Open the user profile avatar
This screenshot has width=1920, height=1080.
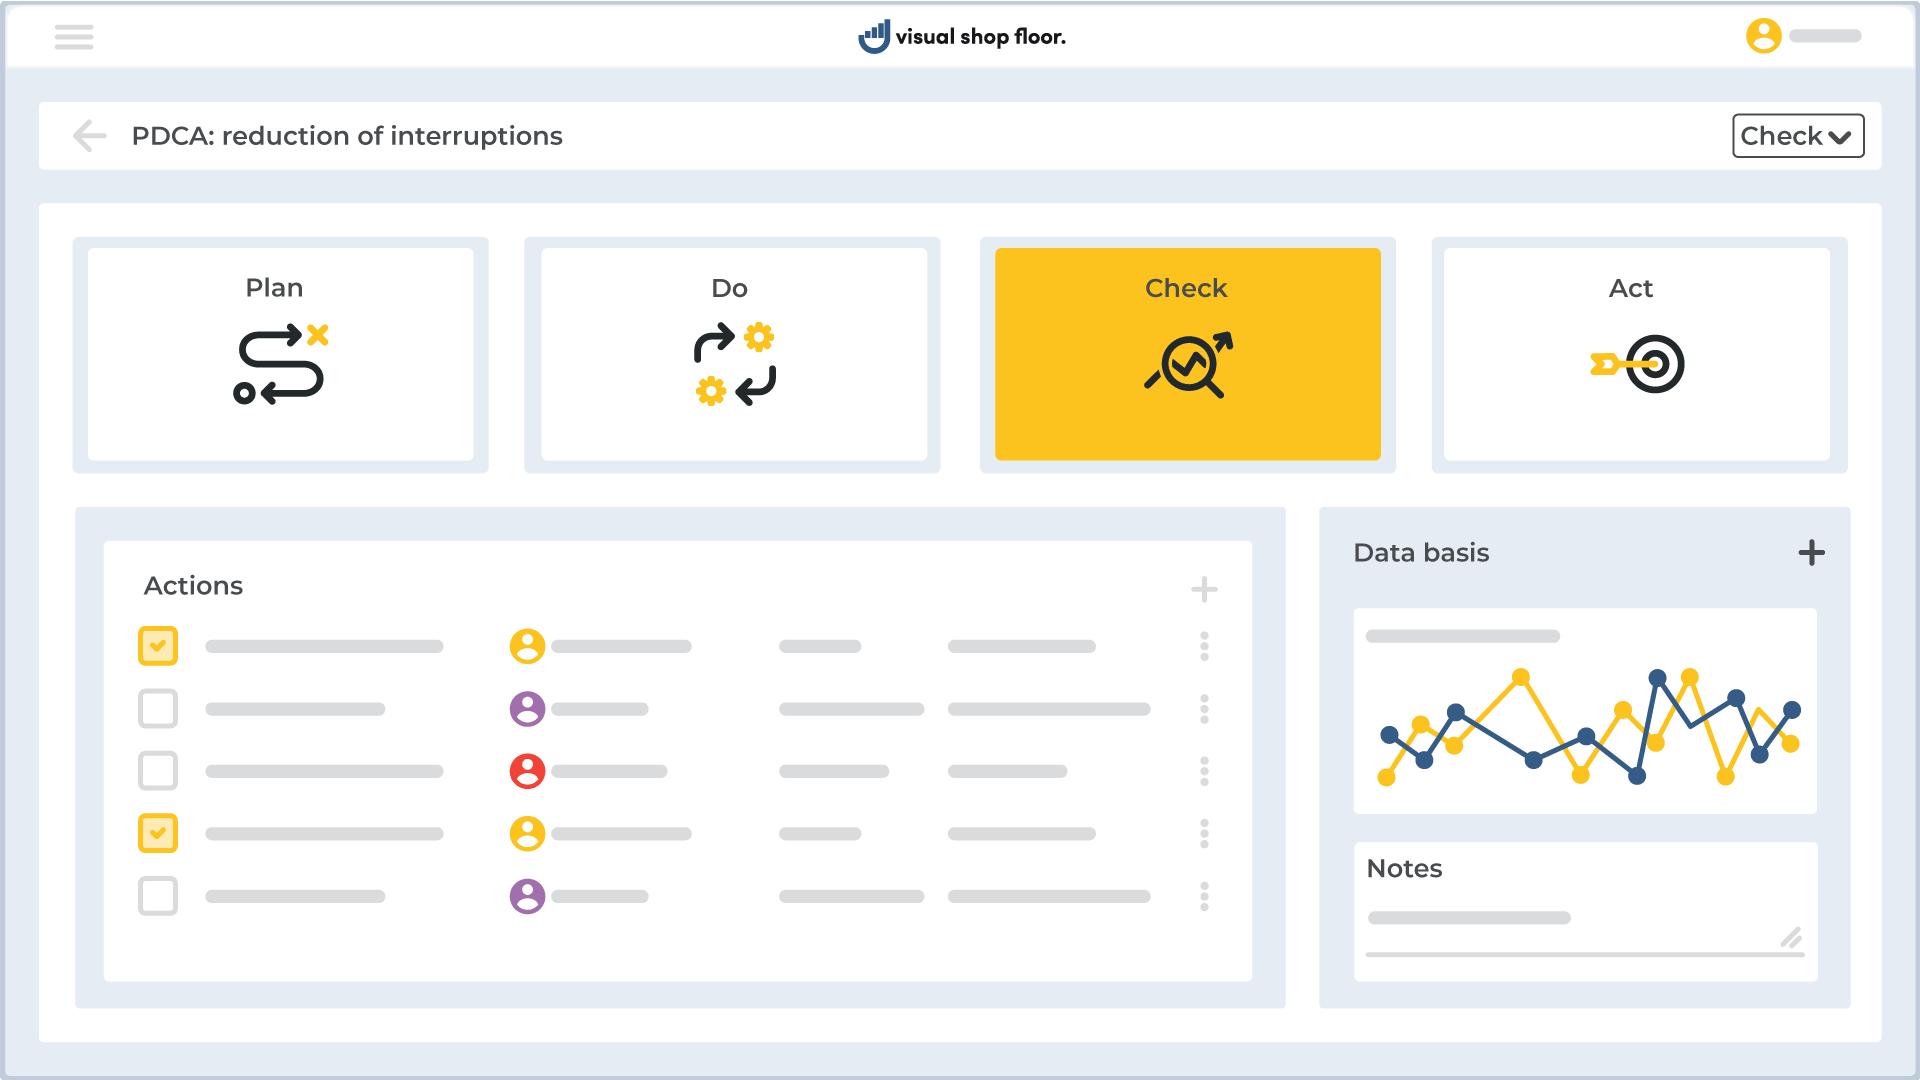pyautogui.click(x=1763, y=36)
